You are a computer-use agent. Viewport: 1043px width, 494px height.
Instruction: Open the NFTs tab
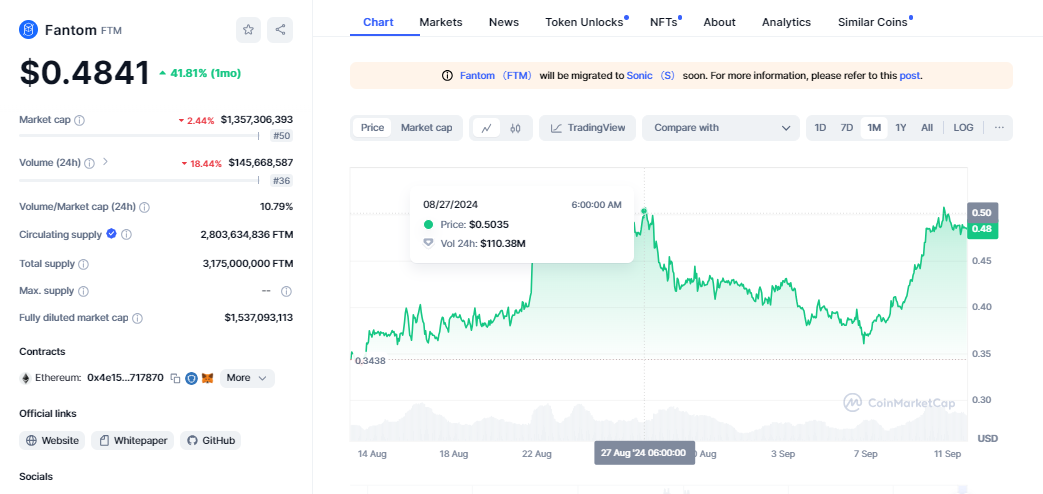tap(663, 22)
